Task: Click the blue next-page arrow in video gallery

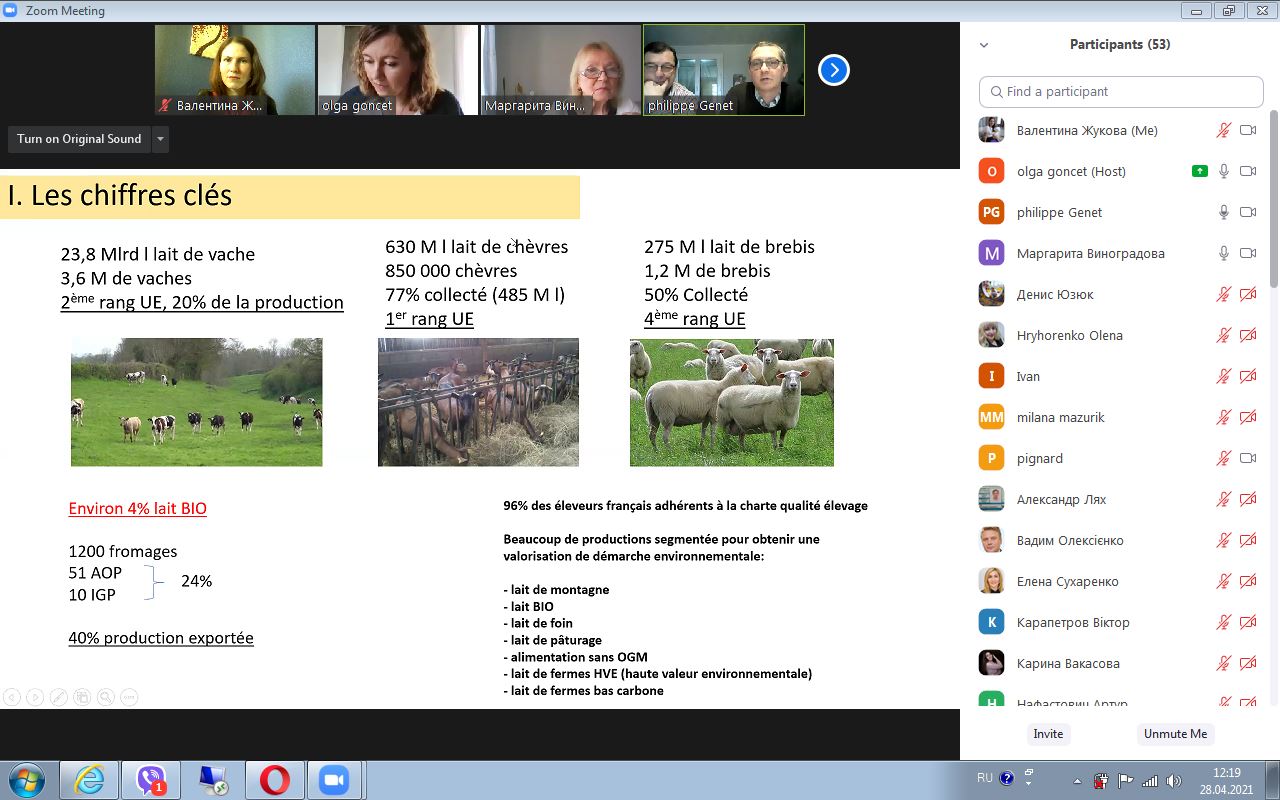Action: click(834, 70)
